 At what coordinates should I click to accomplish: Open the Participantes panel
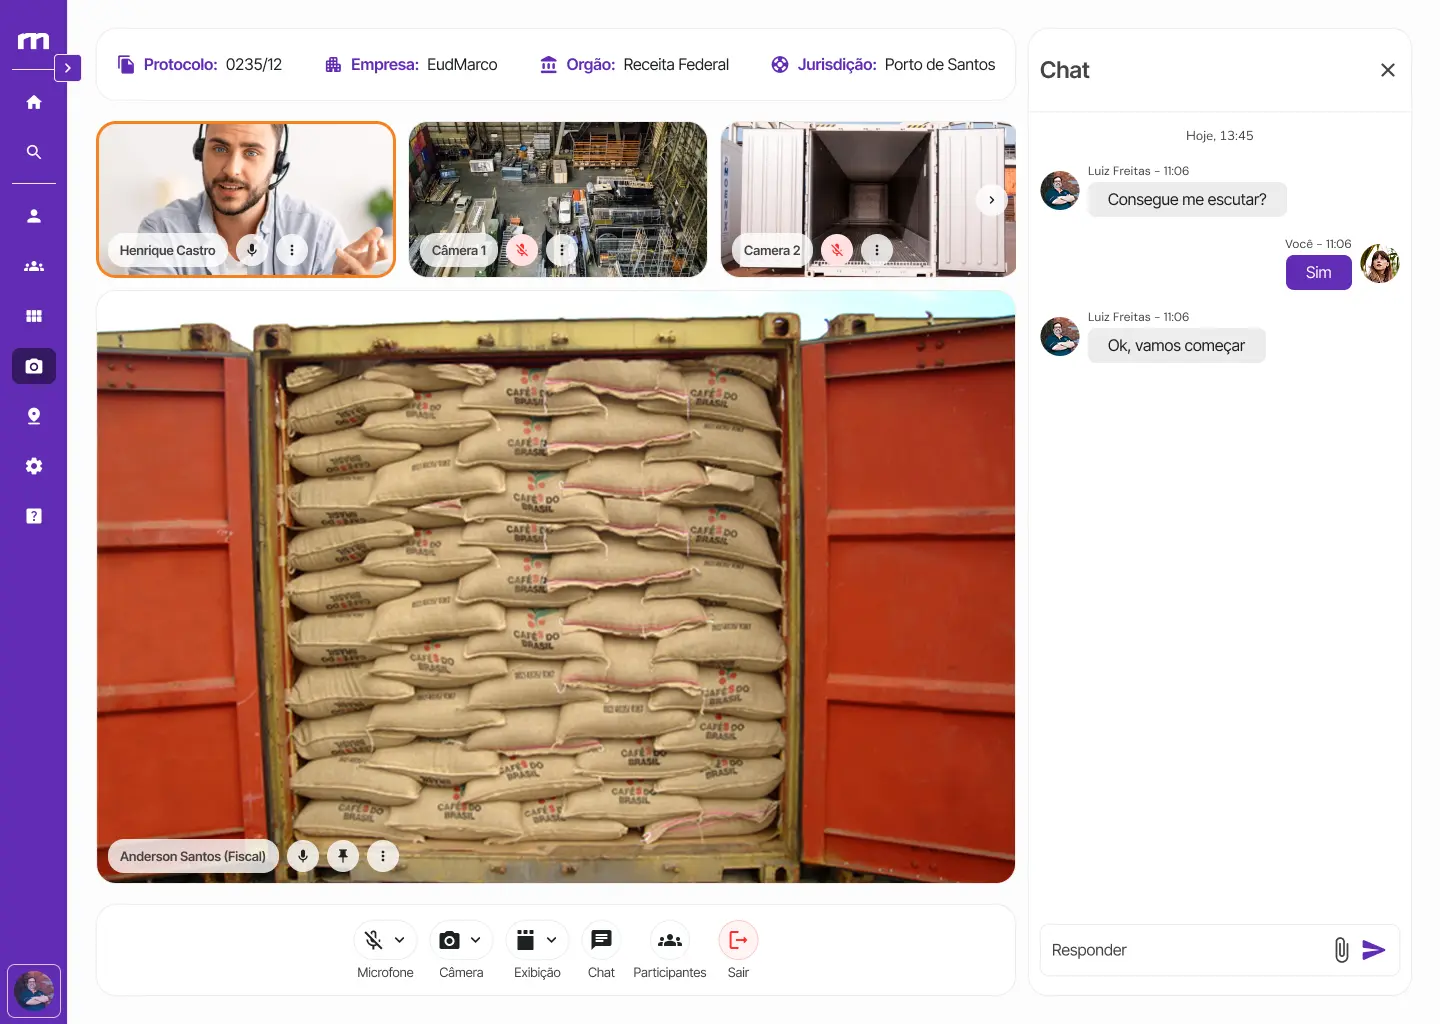[x=669, y=940]
